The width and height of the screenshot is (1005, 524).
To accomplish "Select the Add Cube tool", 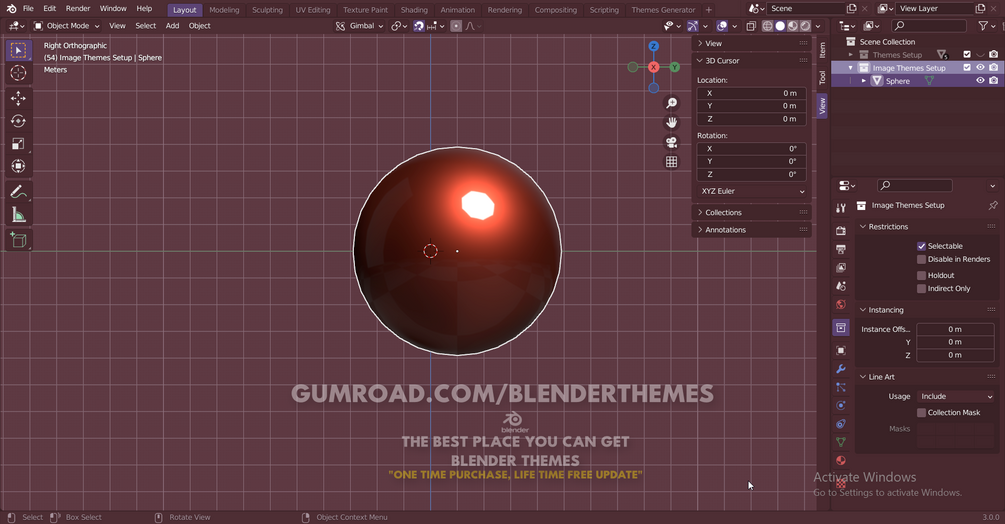I will [x=18, y=240].
